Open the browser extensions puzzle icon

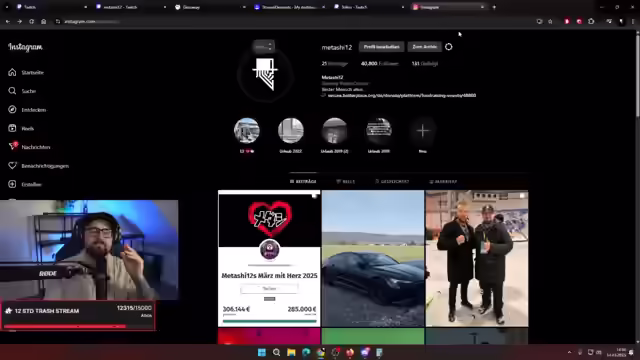click(591, 21)
